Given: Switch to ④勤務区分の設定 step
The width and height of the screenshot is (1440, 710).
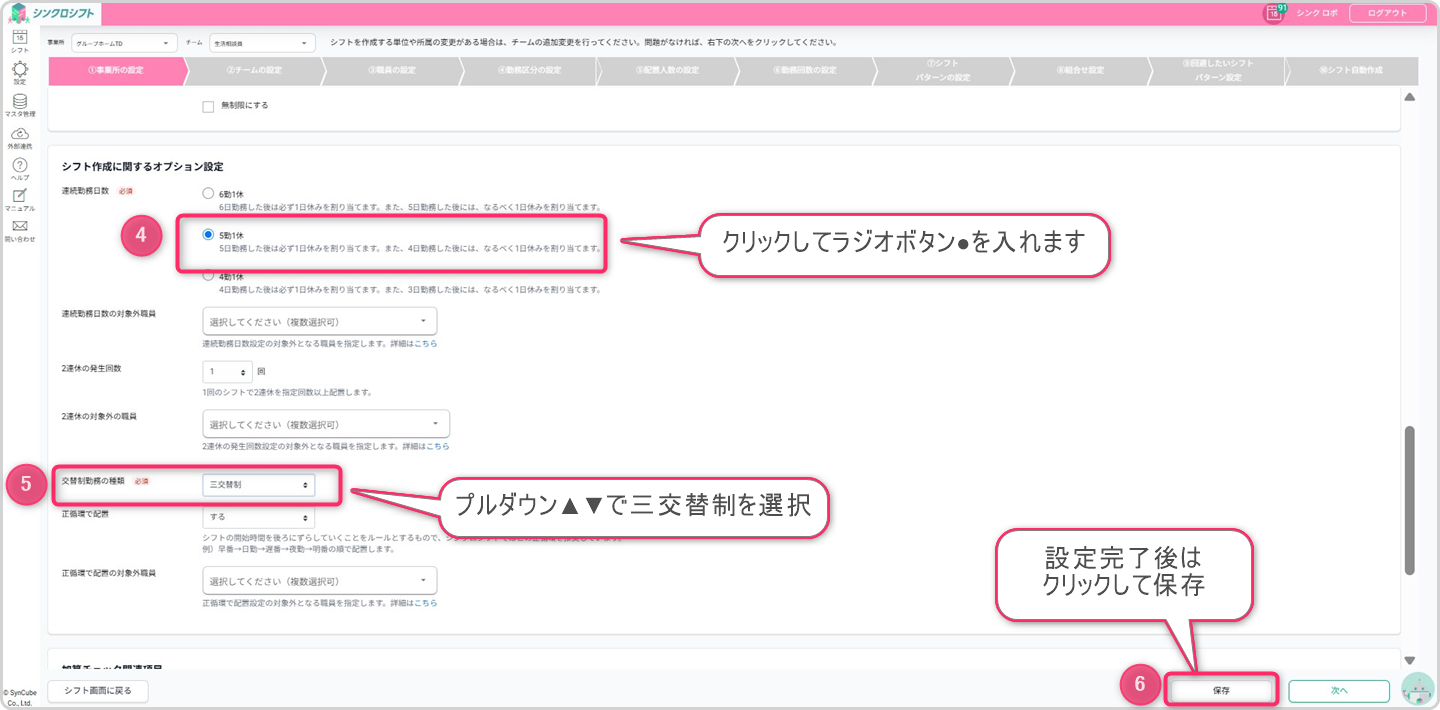Looking at the screenshot, I should pos(529,70).
